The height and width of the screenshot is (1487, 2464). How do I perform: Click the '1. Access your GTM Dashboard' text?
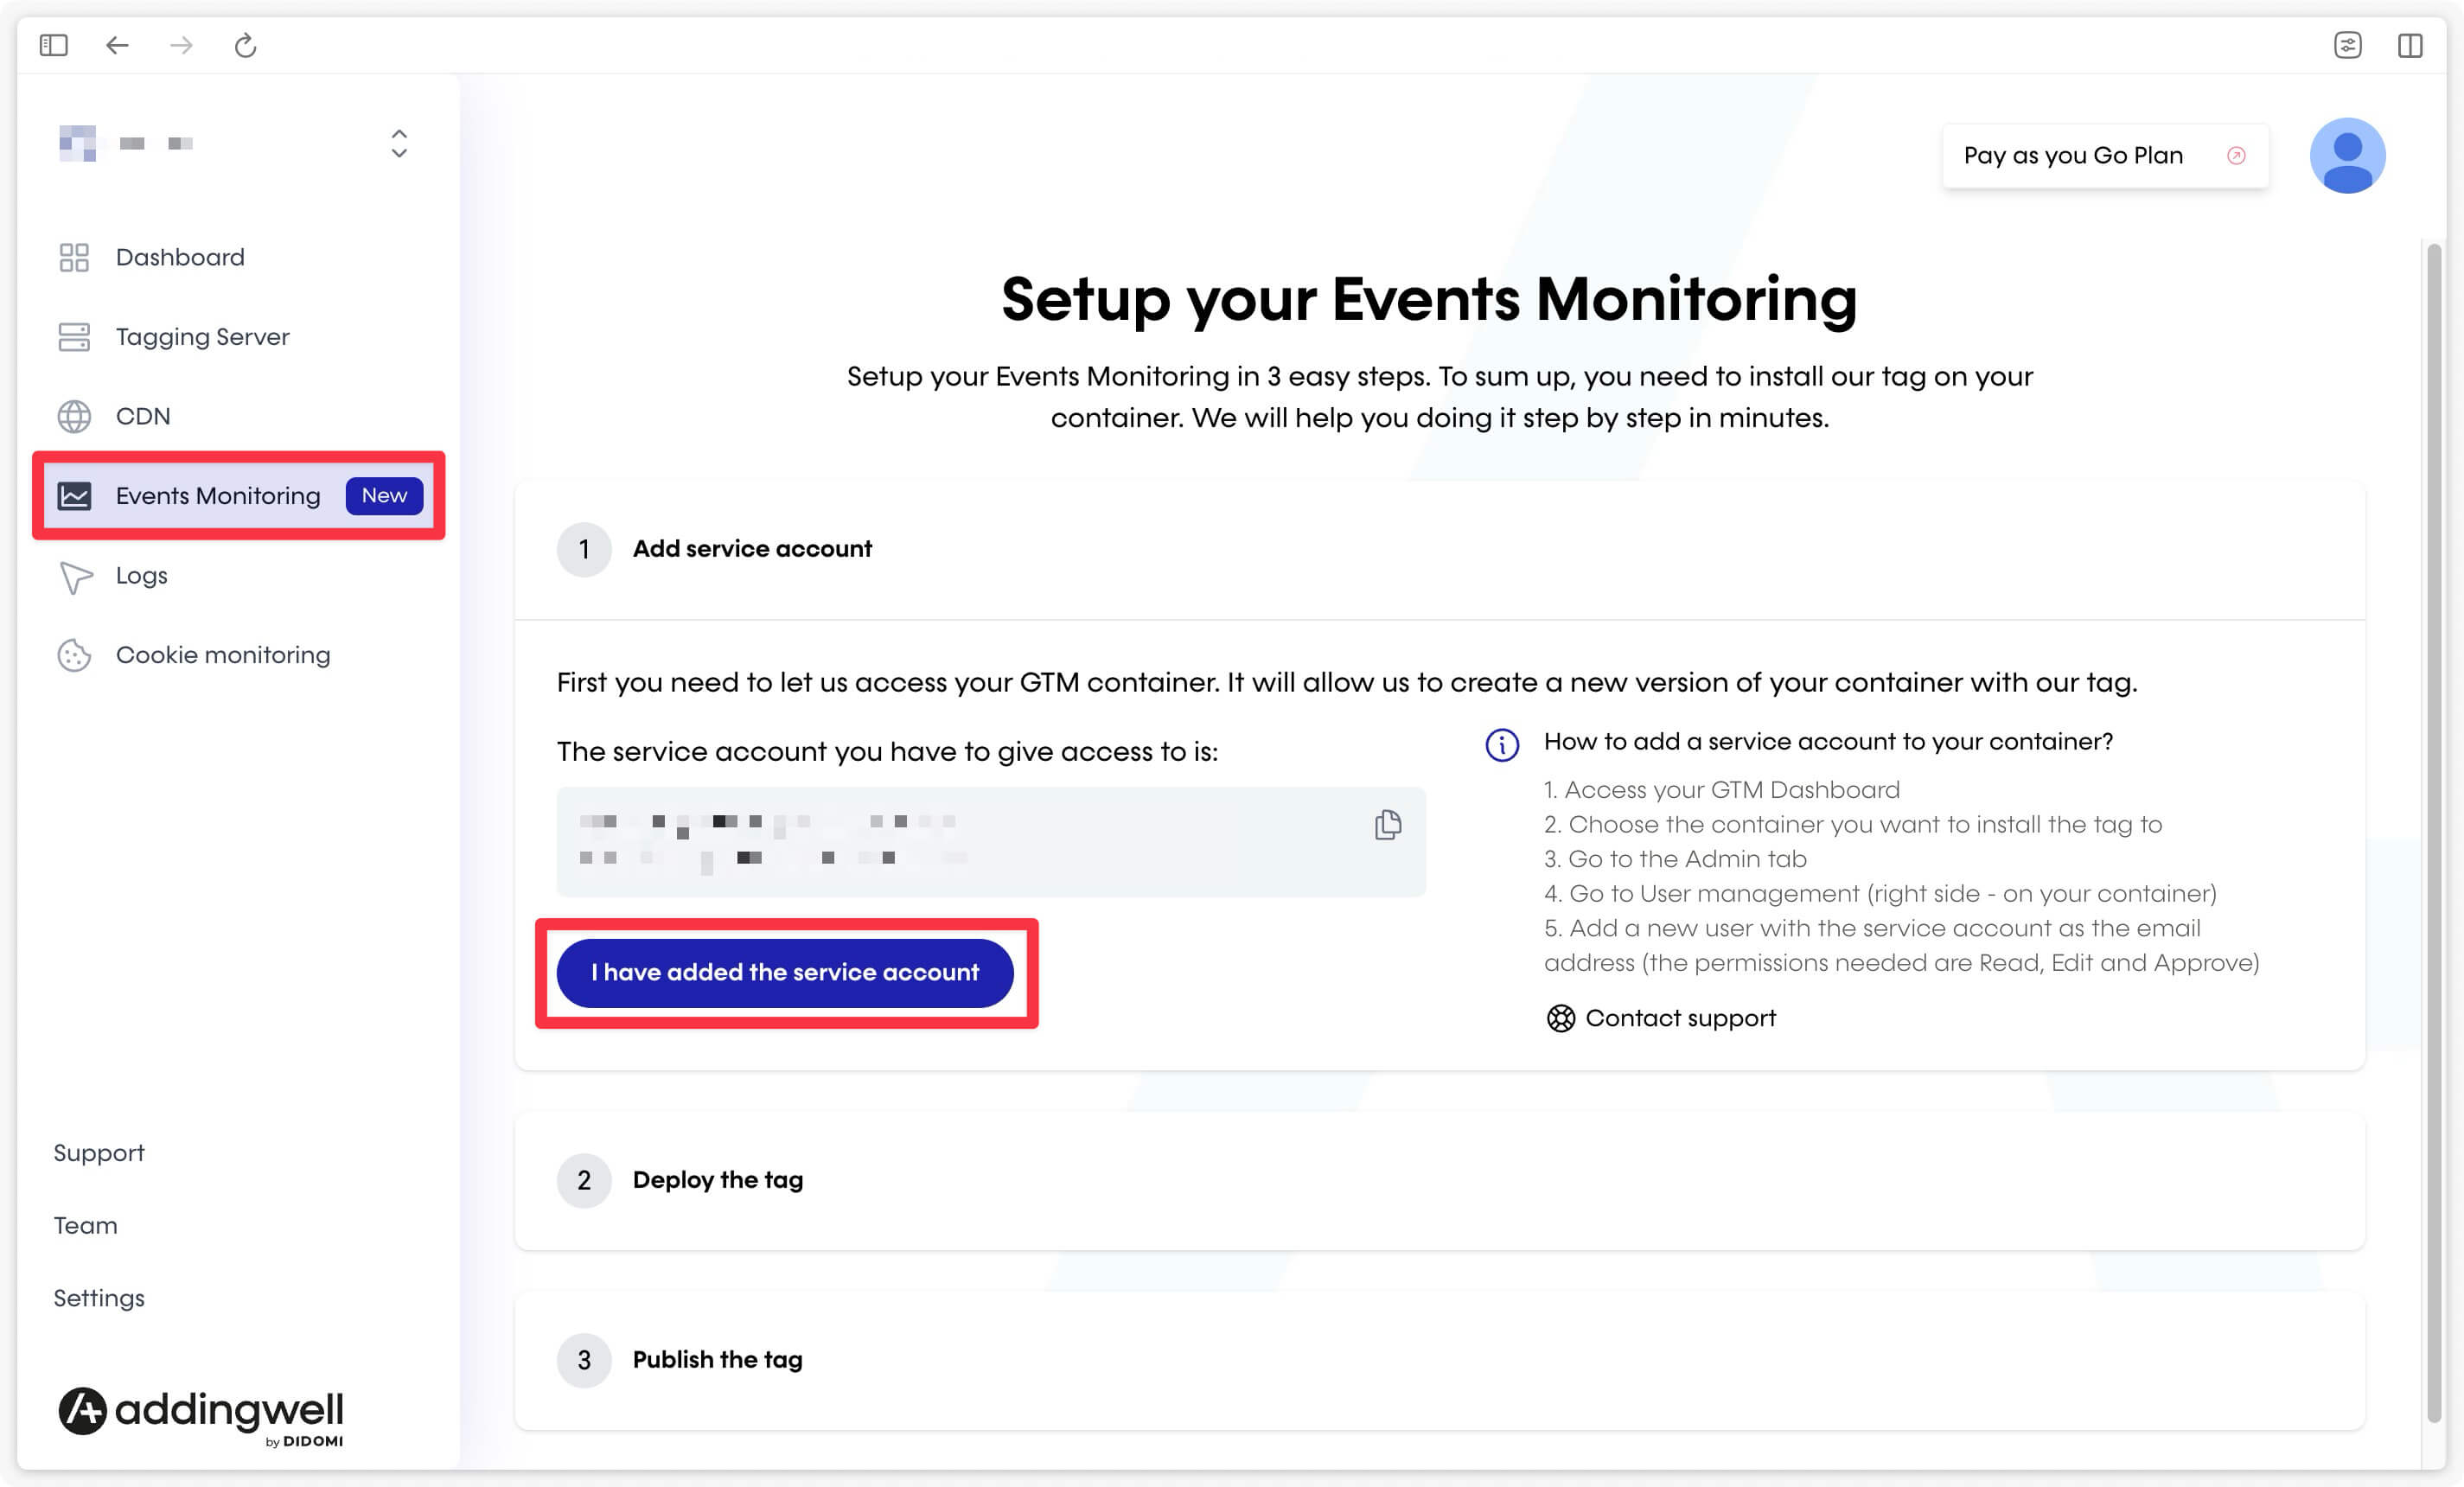coord(1721,790)
